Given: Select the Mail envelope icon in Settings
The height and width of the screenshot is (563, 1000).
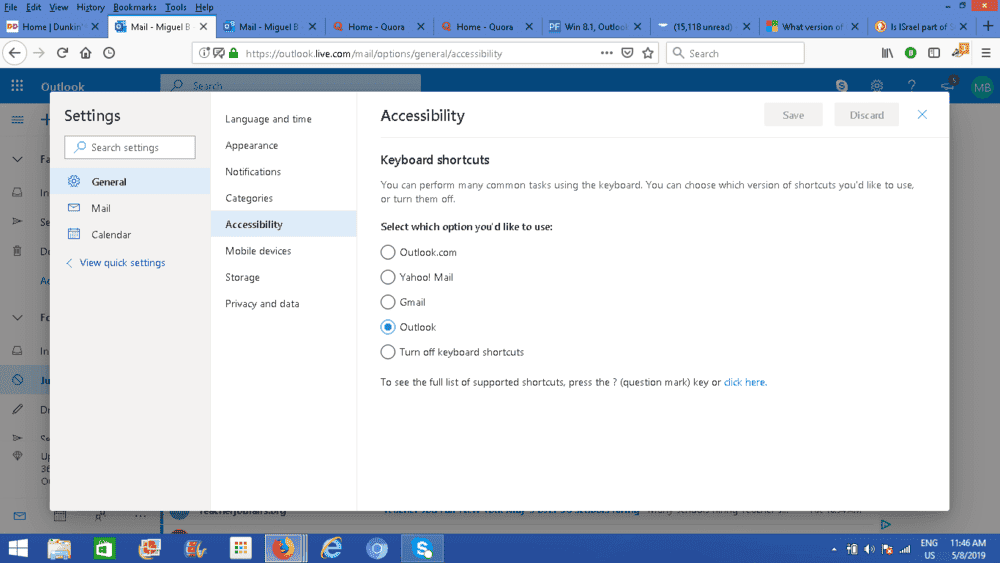Looking at the screenshot, I should tap(74, 208).
